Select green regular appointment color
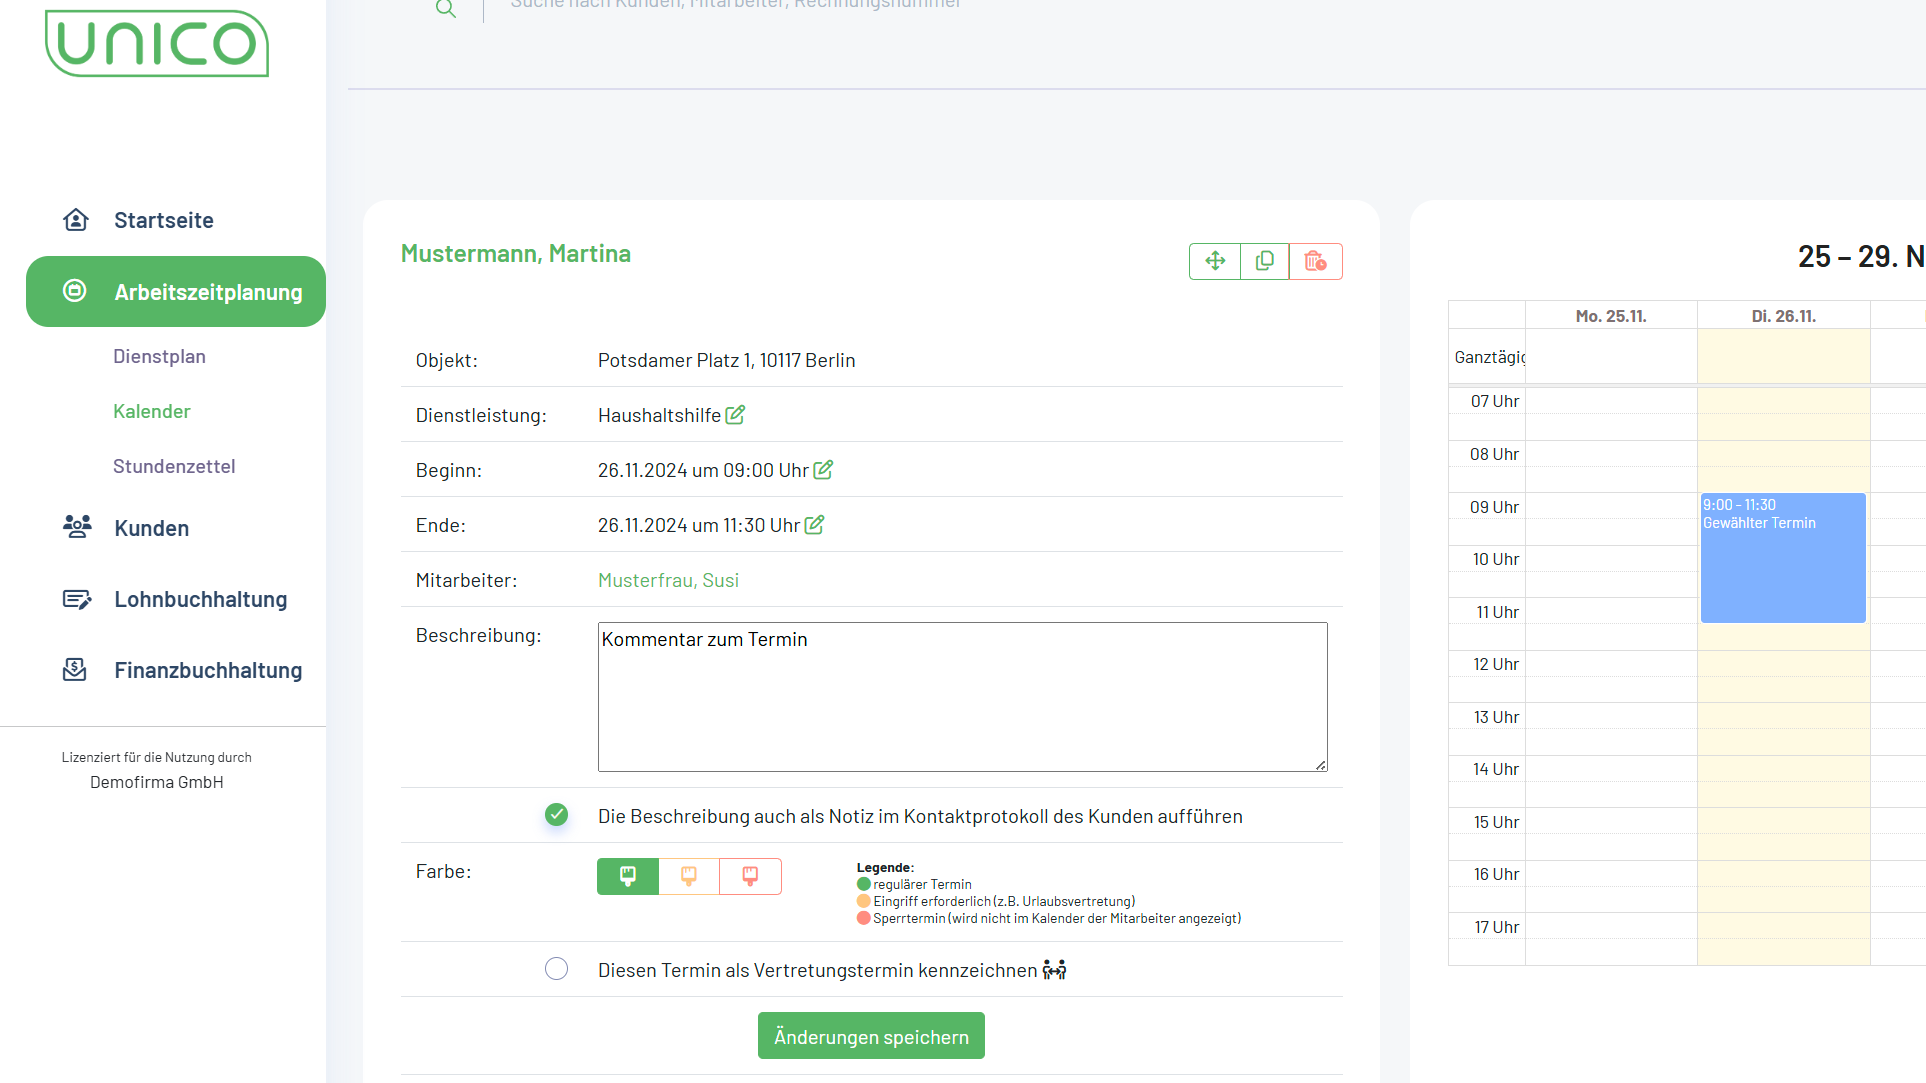Screen dimensions: 1926x1083 [x=628, y=876]
